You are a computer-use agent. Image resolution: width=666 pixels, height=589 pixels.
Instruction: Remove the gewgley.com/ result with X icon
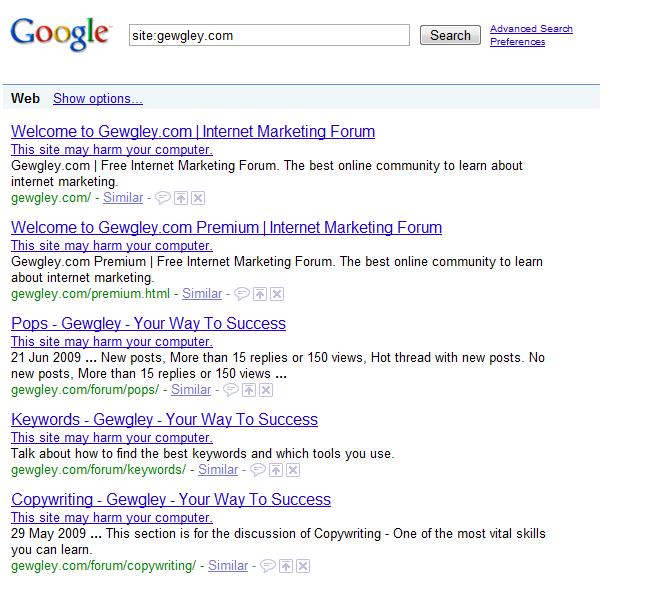198,198
